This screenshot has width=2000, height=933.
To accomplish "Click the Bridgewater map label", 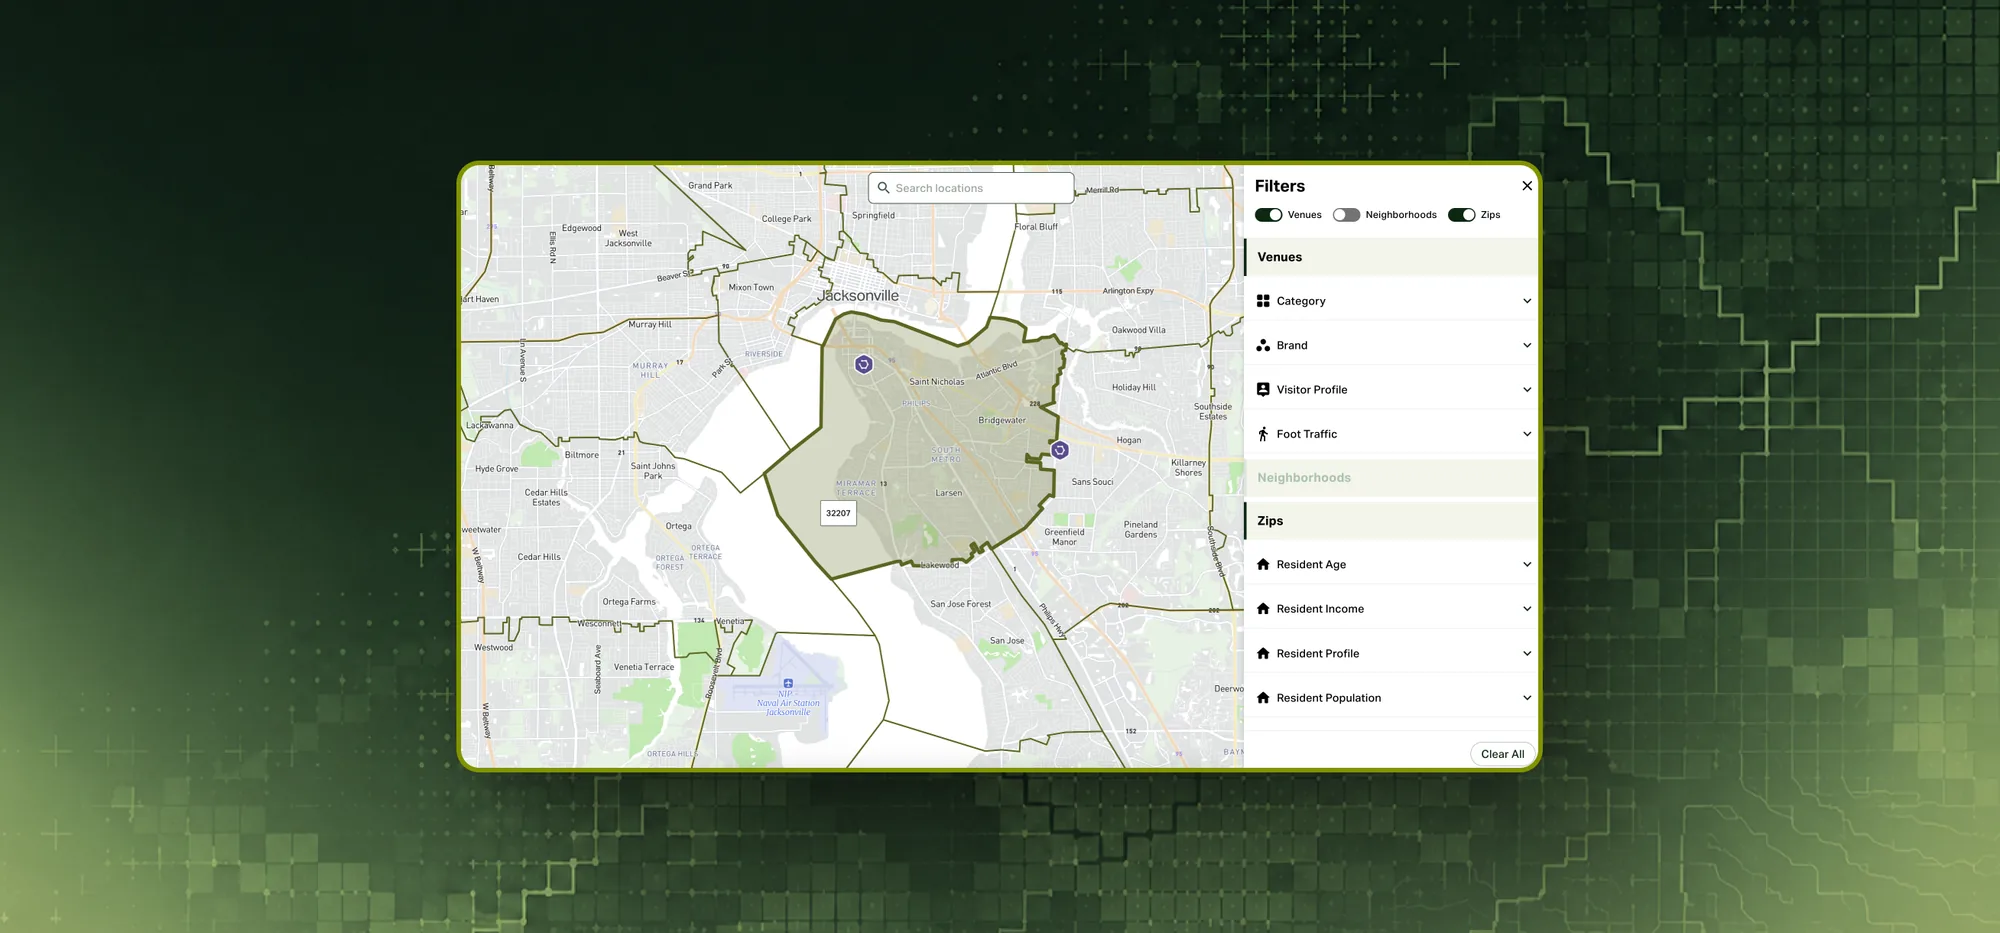I will coord(1002,420).
